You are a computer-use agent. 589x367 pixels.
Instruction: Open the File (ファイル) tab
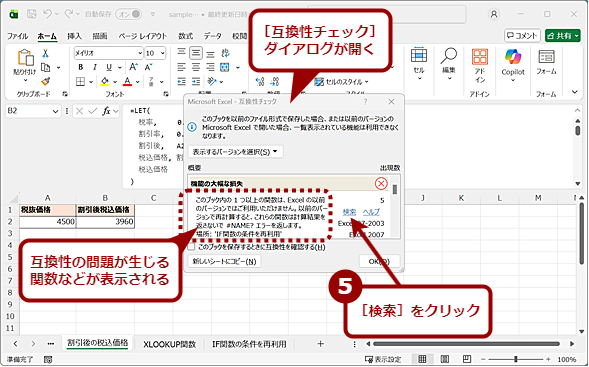tap(17, 36)
